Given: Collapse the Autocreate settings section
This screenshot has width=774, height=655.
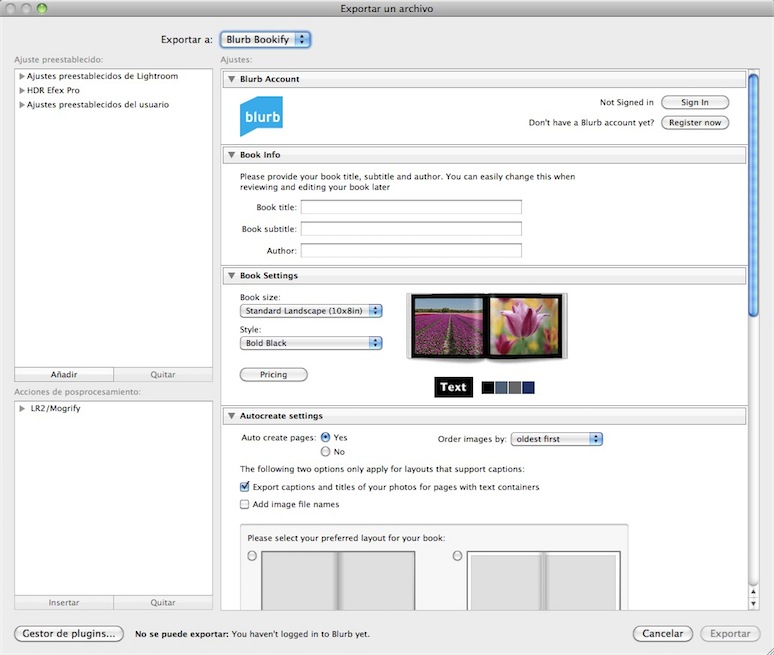Looking at the screenshot, I should [x=231, y=416].
